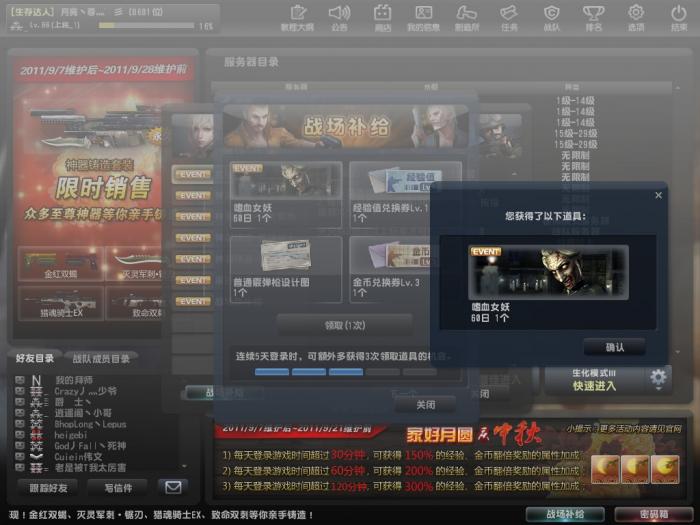
Task: Click server list scrollbar up arrow
Action: point(678,88)
